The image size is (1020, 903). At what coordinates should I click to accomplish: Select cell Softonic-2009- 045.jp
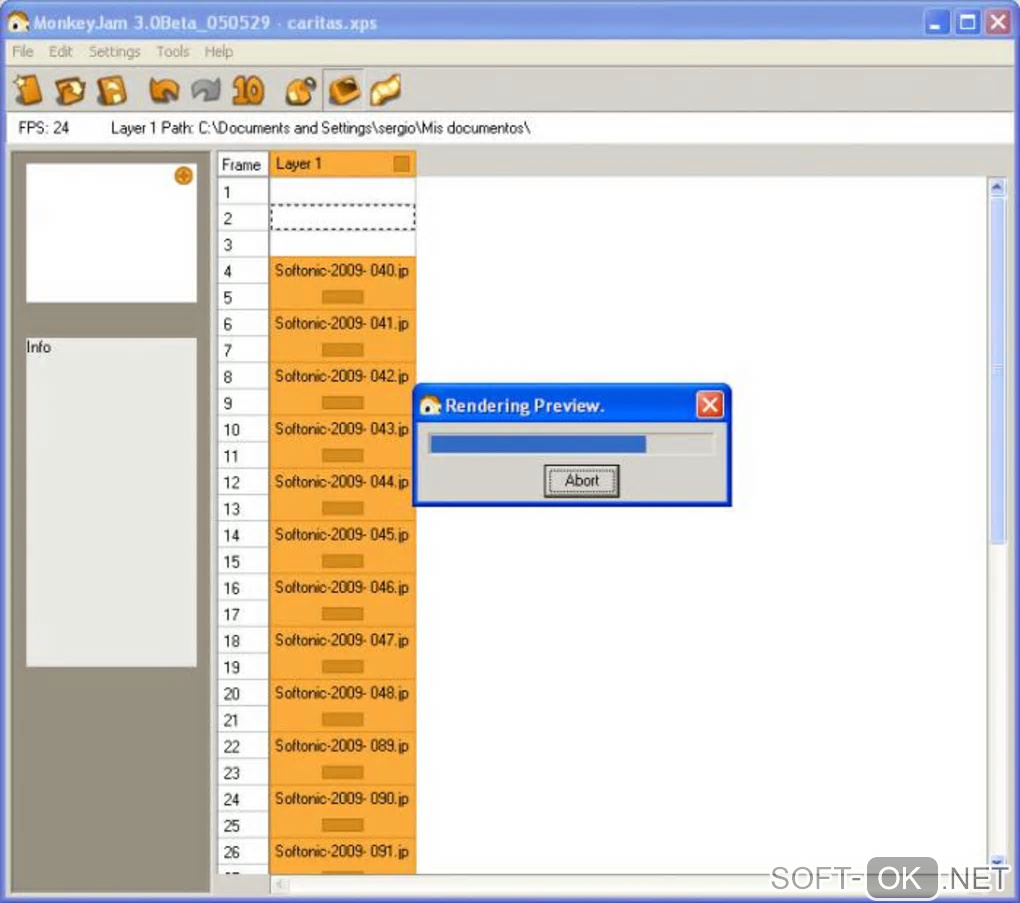342,534
